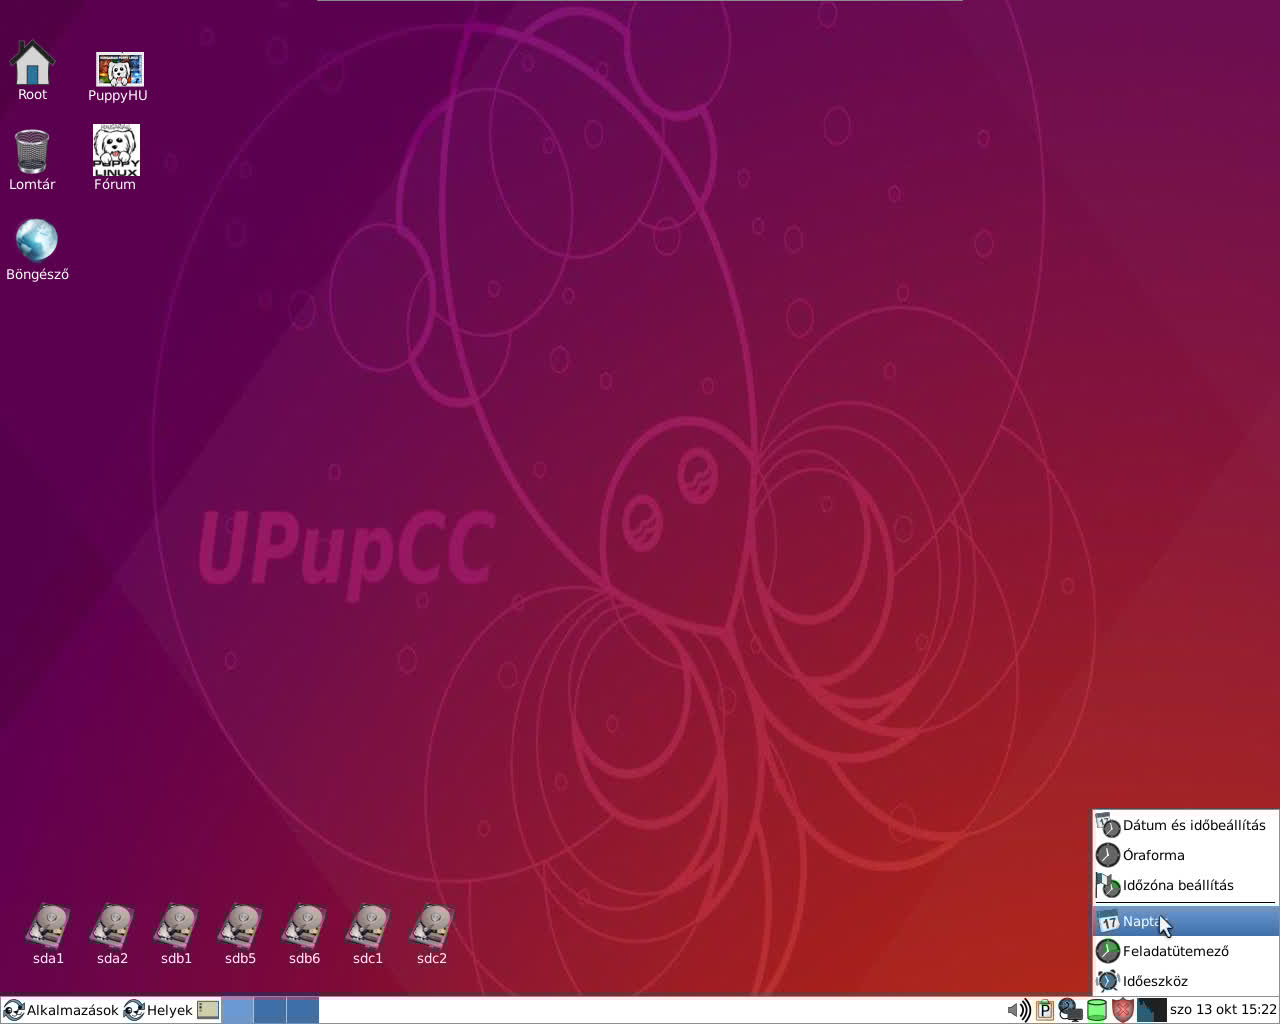The width and height of the screenshot is (1280, 1024).
Task: Open the Helyek places menu
Action: pos(158,1010)
